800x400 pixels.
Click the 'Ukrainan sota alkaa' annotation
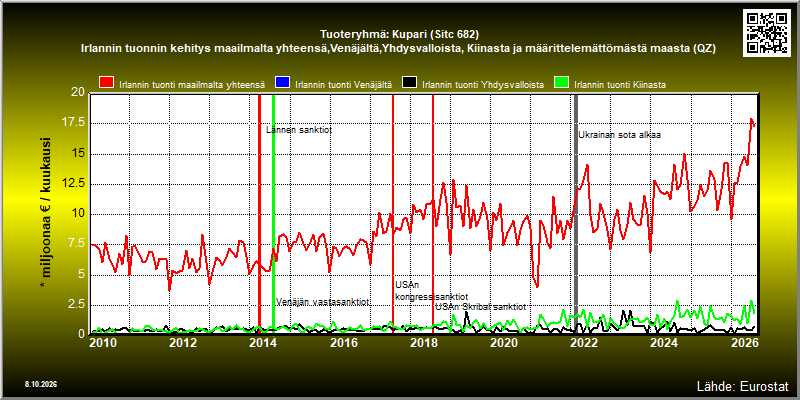point(619,135)
